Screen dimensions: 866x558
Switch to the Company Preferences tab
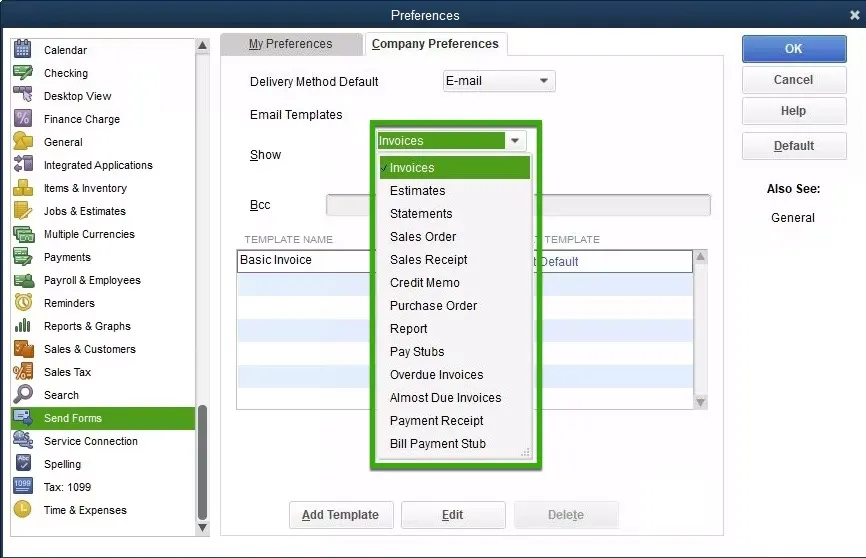[435, 44]
